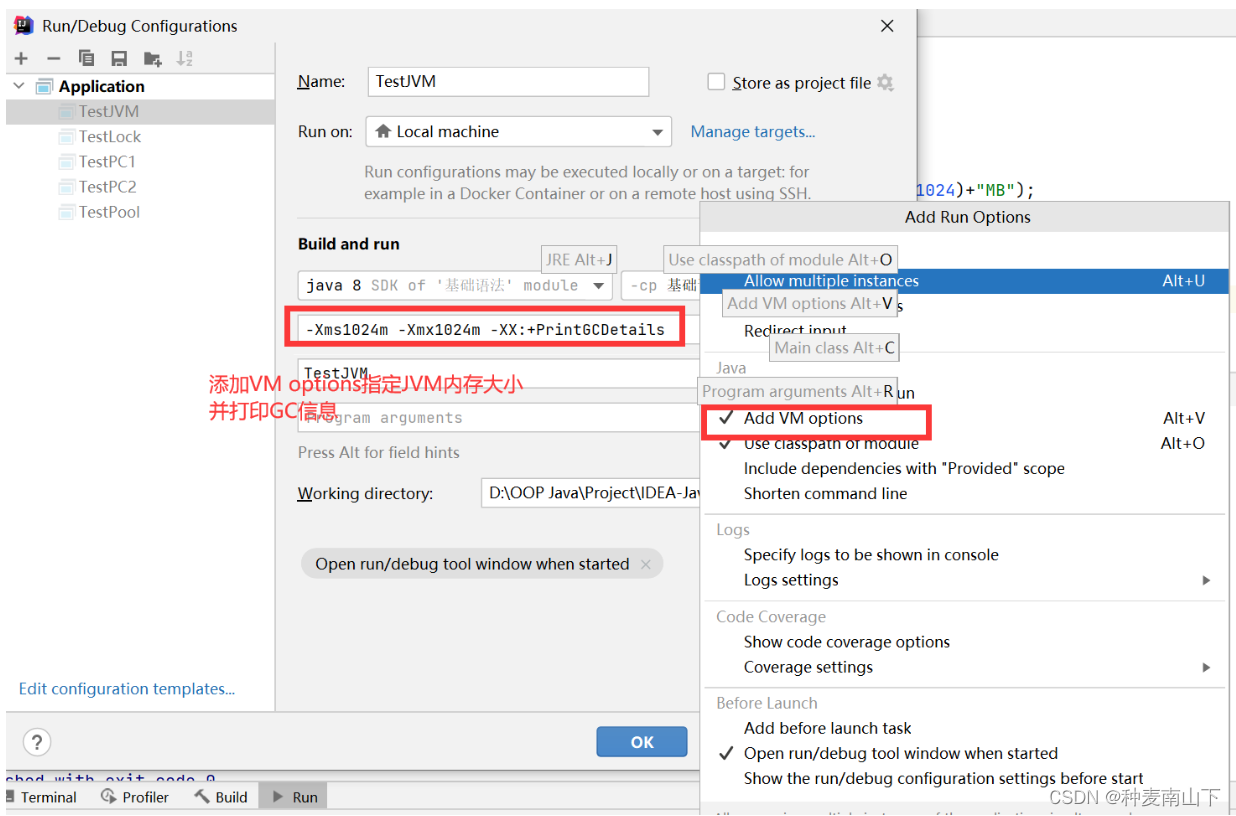The width and height of the screenshot is (1236, 816).
Task: Click Manage targets link
Action: point(753,131)
